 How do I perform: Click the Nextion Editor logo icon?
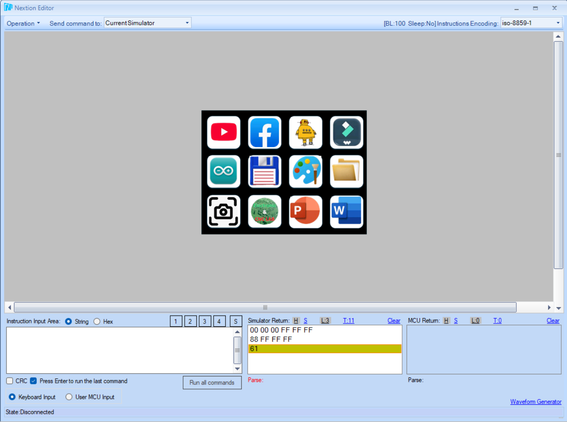click(8, 8)
